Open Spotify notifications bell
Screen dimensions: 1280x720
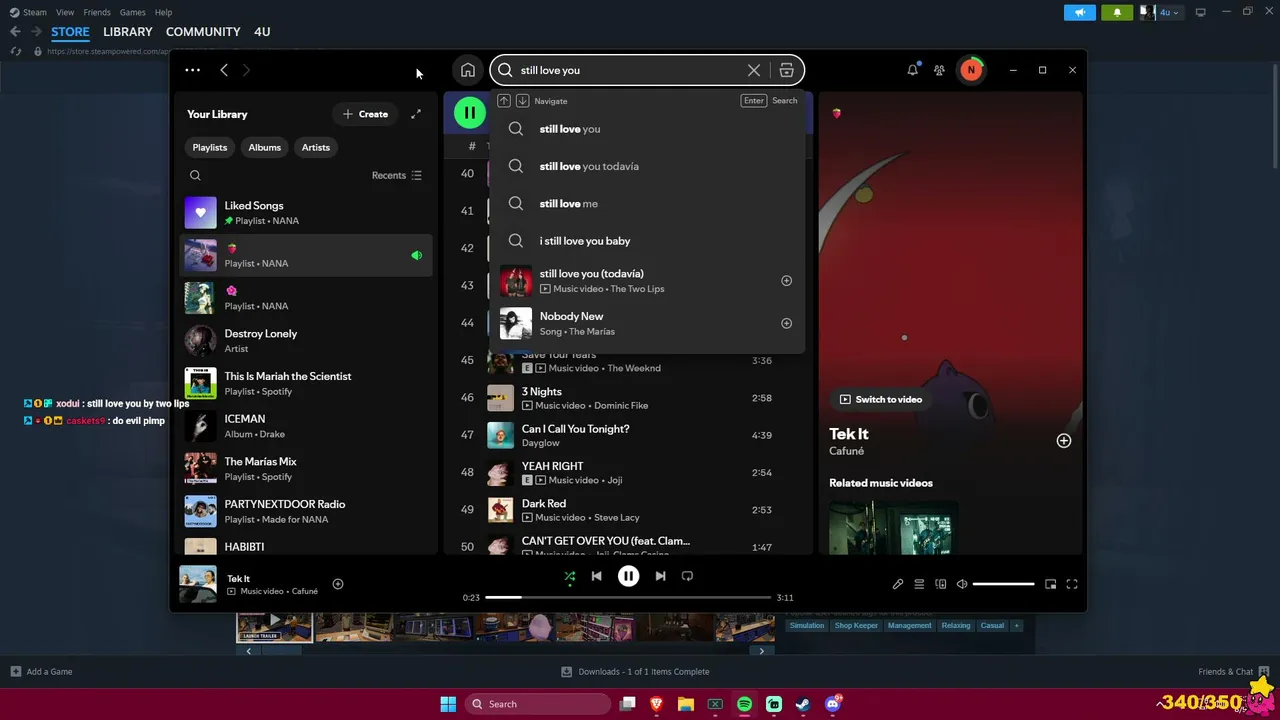point(912,70)
